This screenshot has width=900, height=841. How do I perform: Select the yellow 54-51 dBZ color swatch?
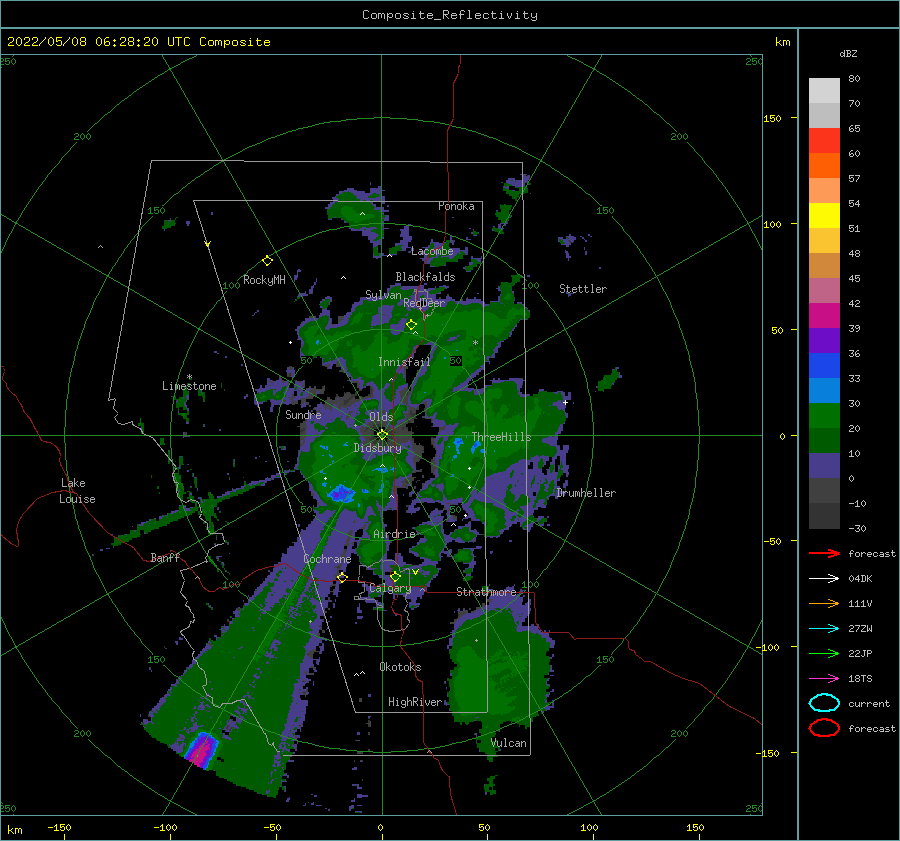coord(824,215)
